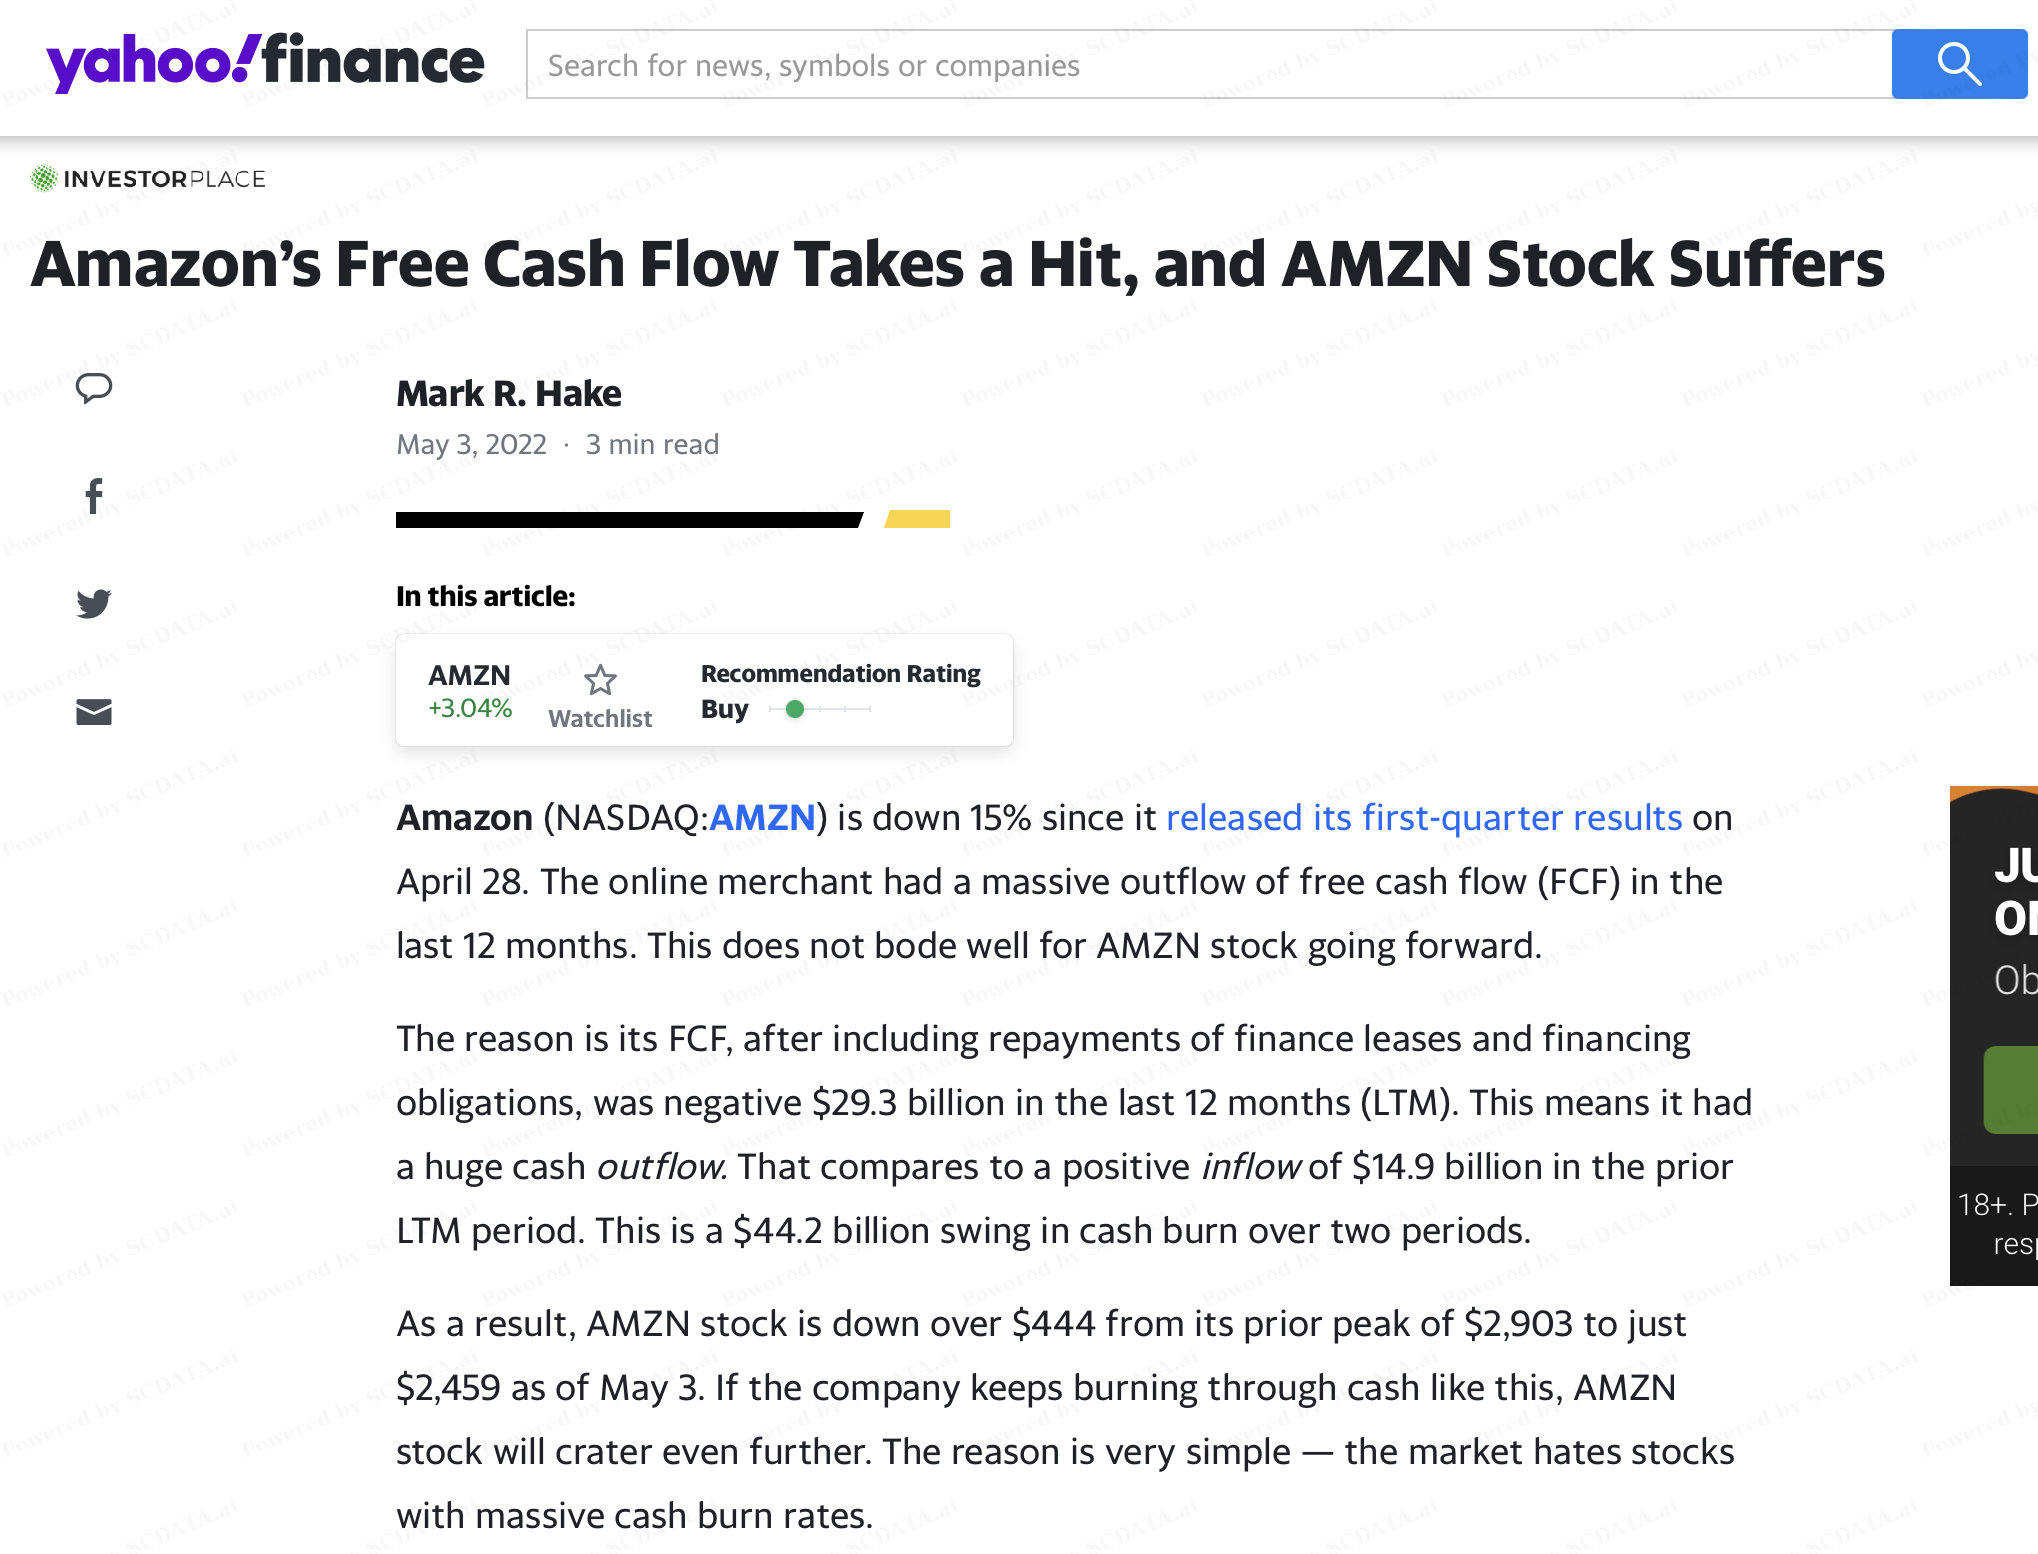Image resolution: width=2038 pixels, height=1554 pixels.
Task: Focus the news and symbols search field
Action: (1209, 64)
